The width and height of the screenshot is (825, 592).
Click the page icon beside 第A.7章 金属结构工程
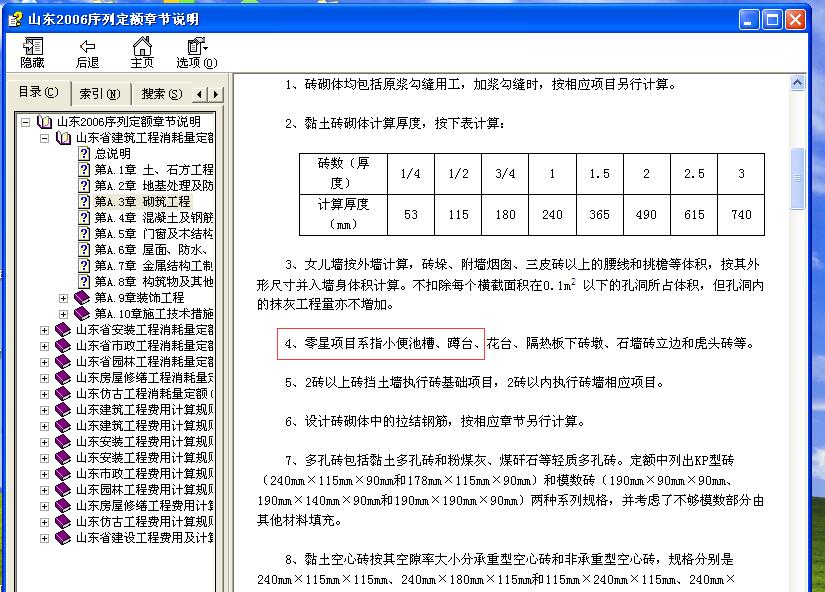[84, 265]
